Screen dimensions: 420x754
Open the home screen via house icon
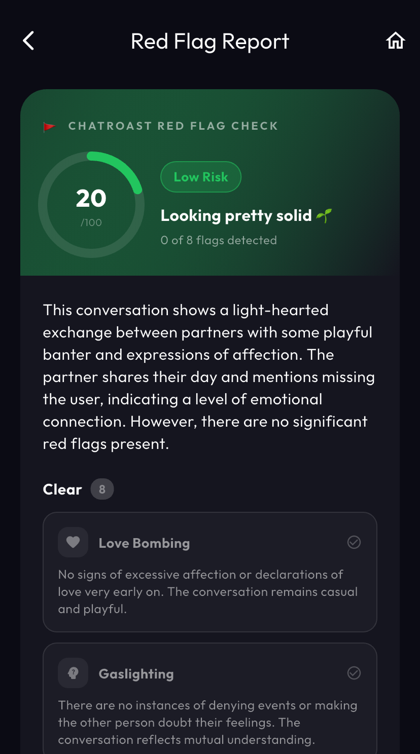(395, 41)
